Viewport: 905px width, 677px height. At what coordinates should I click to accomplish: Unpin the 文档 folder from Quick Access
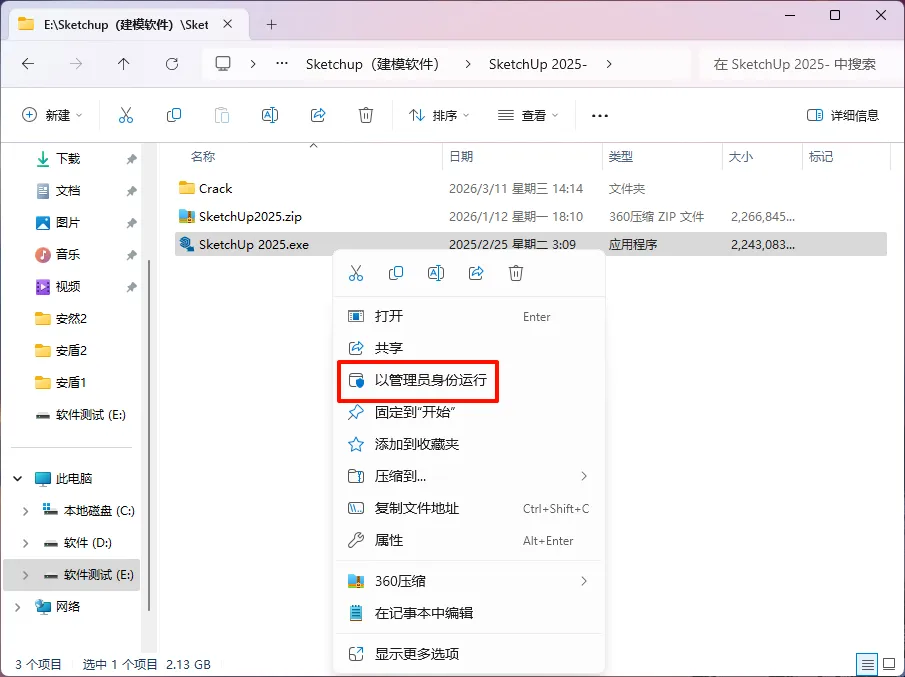coord(132,191)
